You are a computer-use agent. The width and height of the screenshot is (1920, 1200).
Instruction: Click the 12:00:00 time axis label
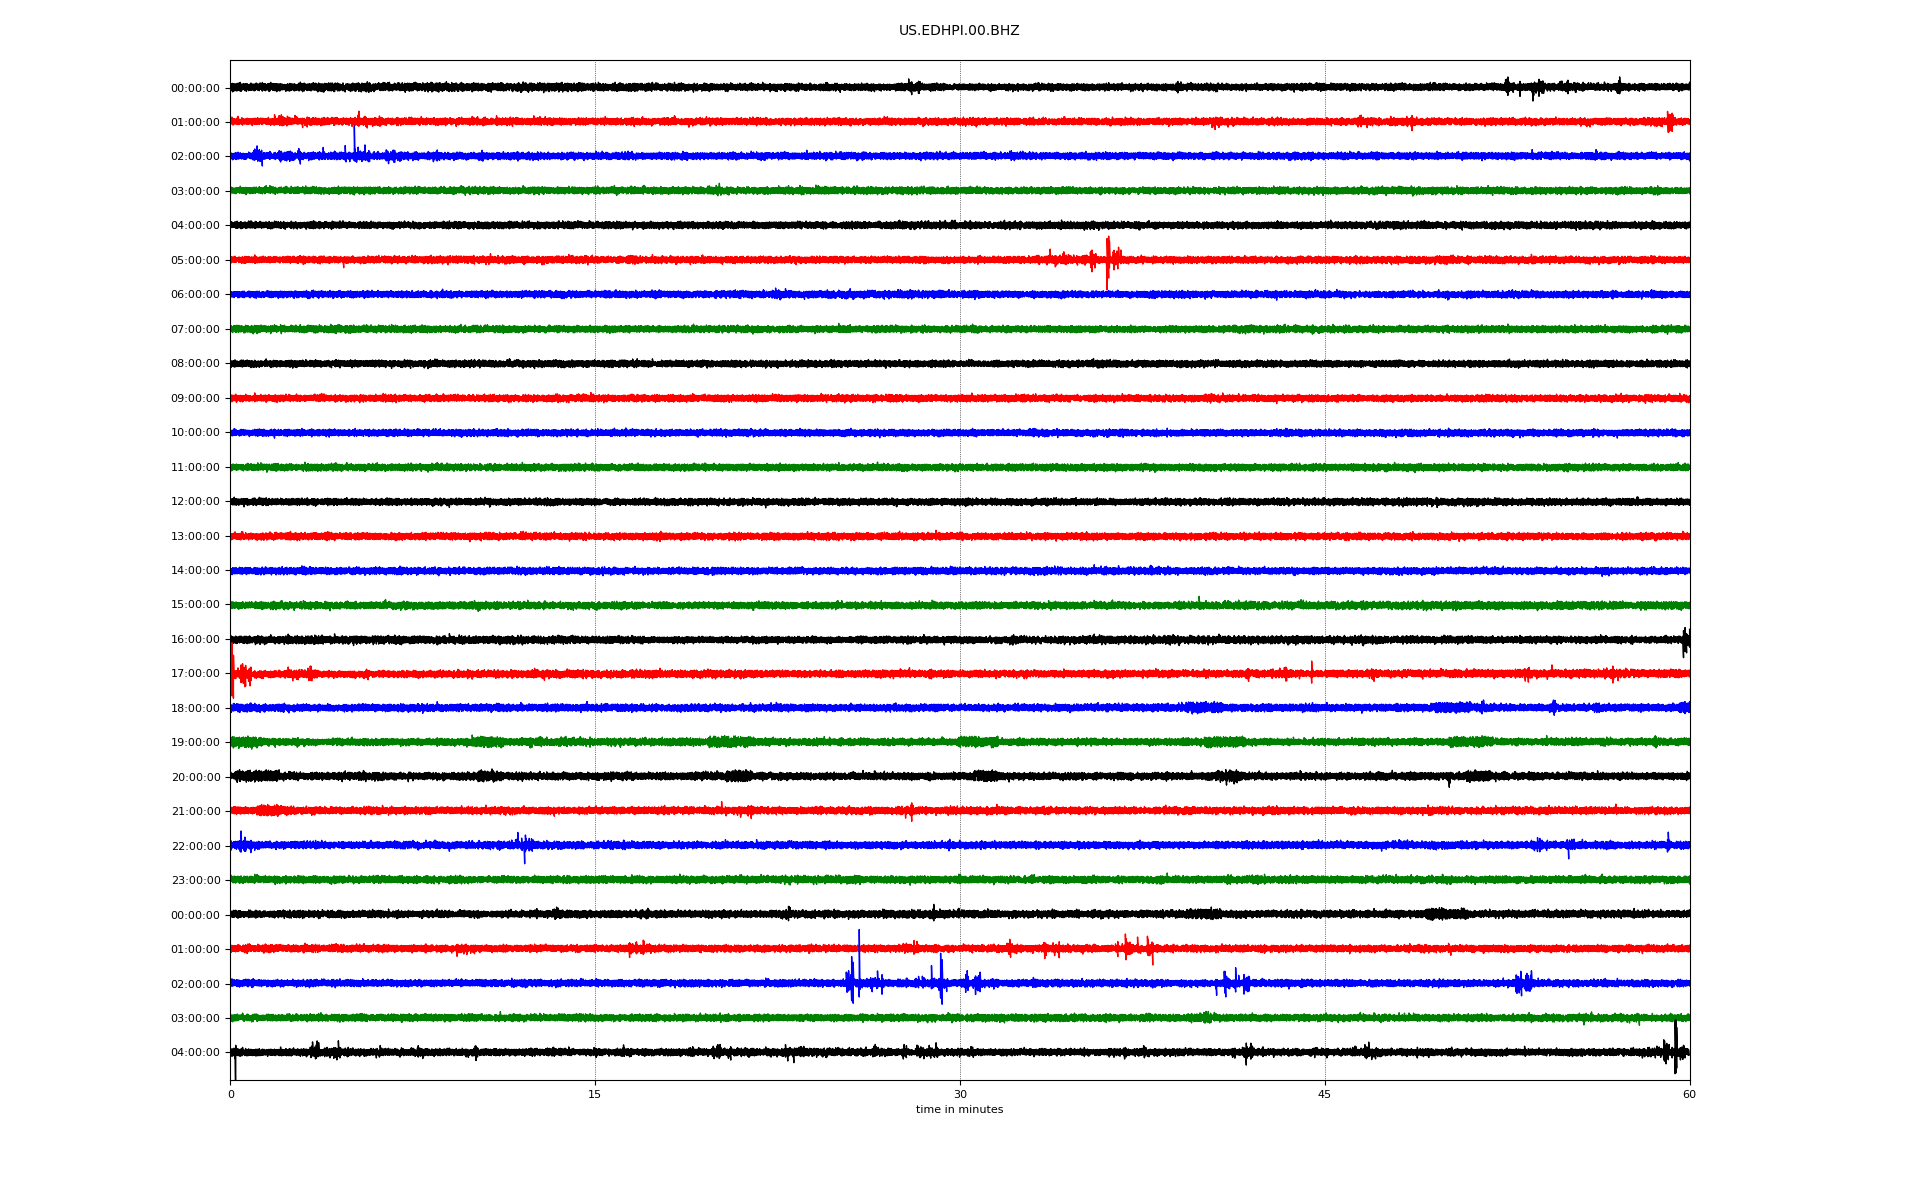click(x=195, y=502)
